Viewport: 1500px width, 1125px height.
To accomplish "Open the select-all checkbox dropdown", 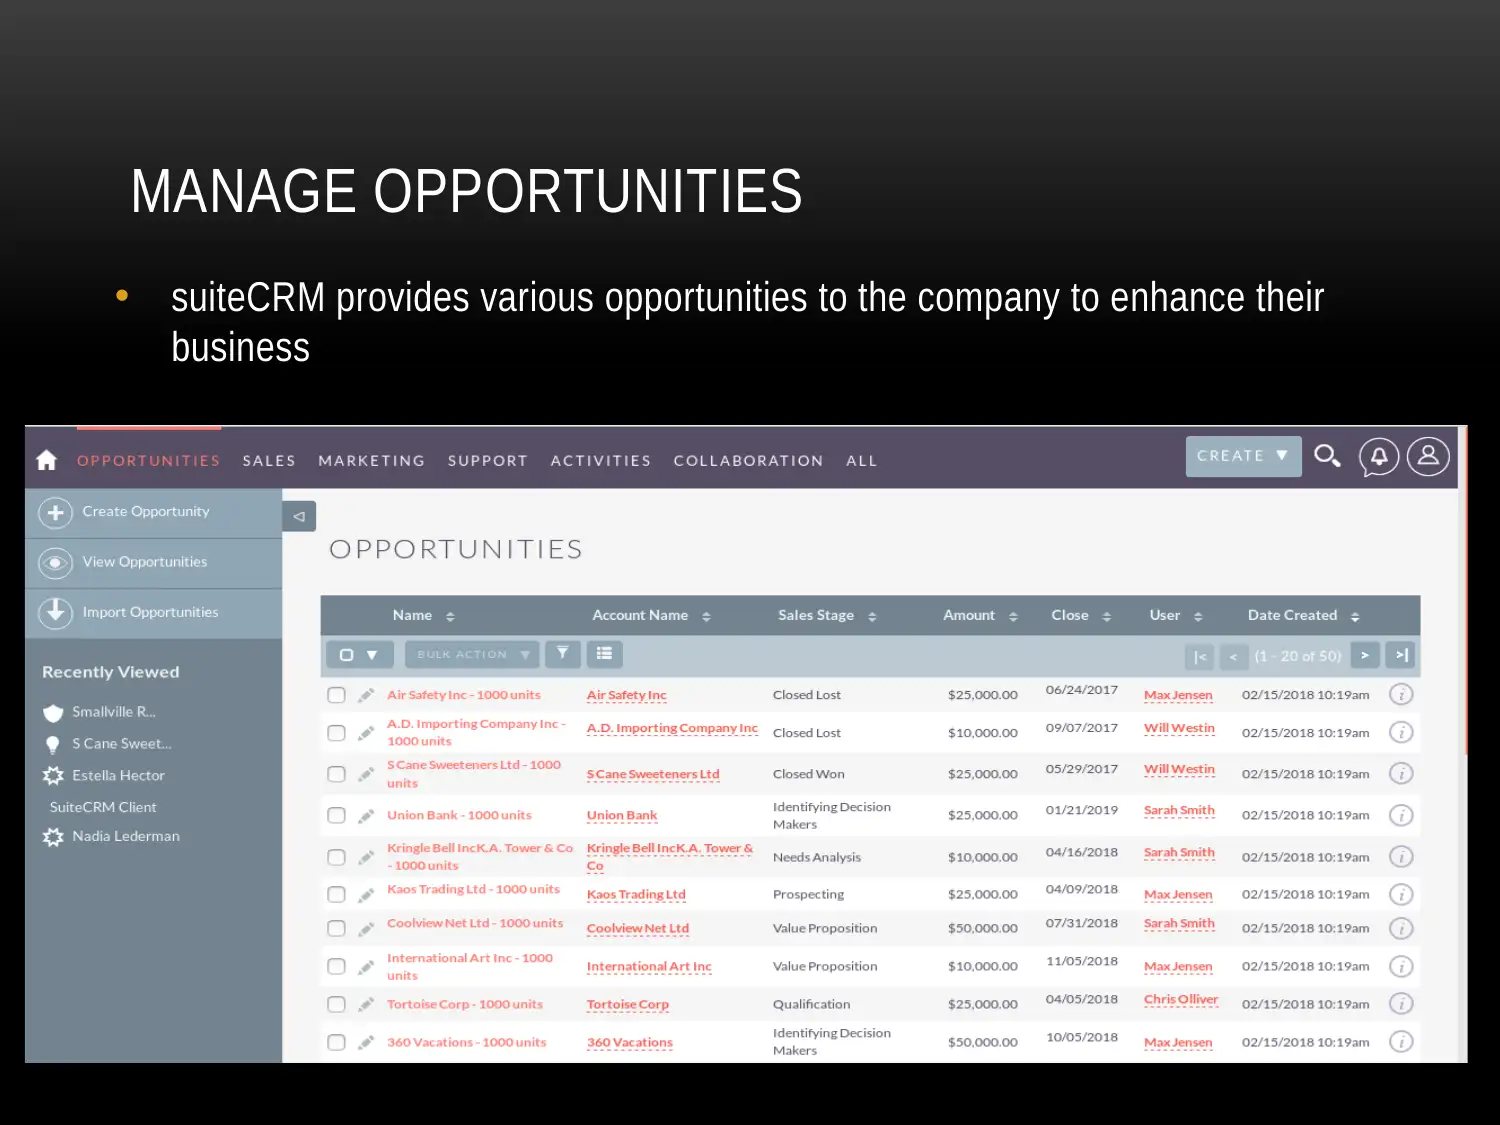I will [358, 655].
